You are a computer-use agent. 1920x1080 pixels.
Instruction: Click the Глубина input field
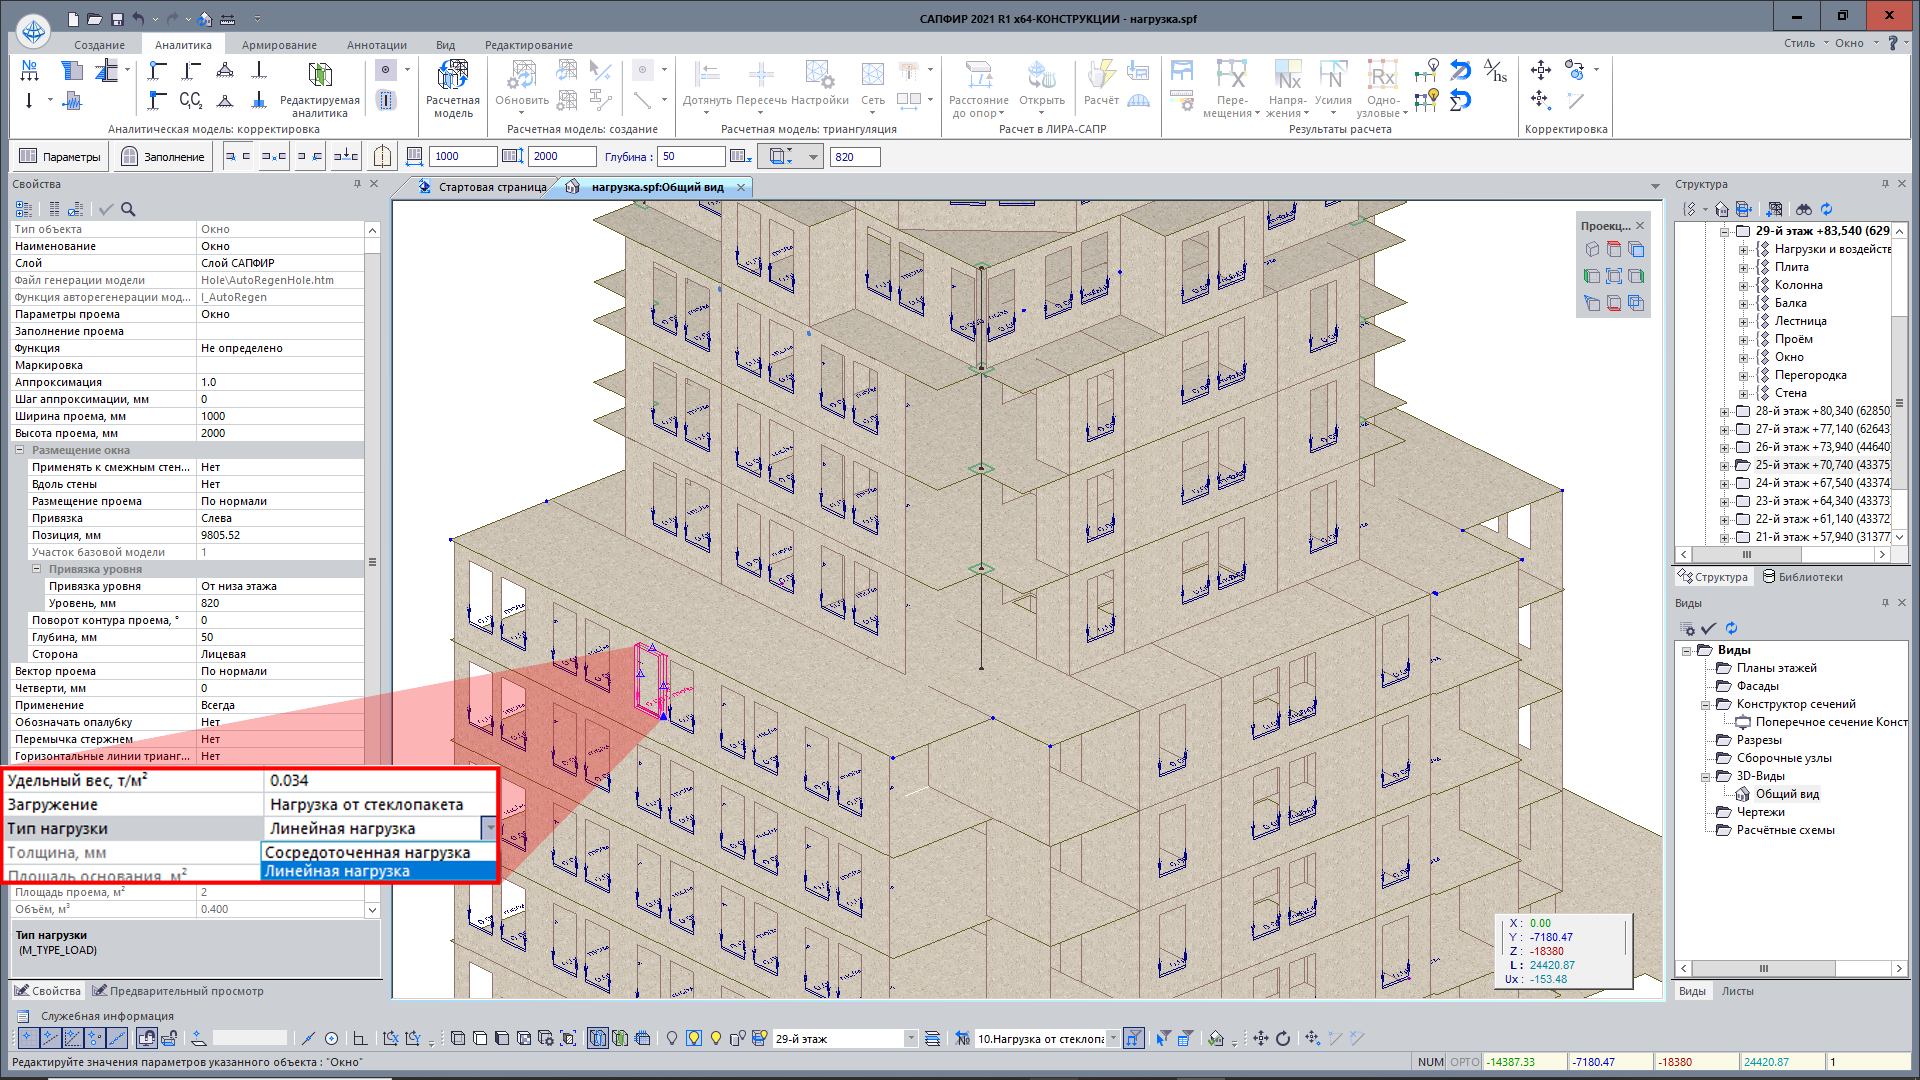tap(690, 157)
